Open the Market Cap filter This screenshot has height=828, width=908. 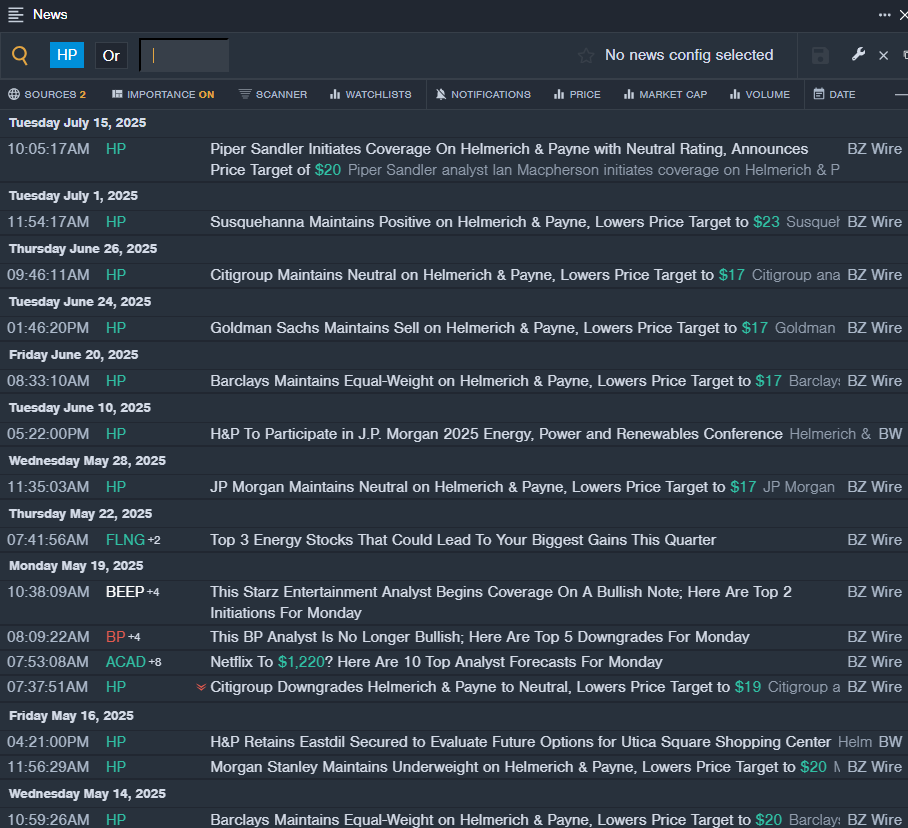click(x=665, y=94)
